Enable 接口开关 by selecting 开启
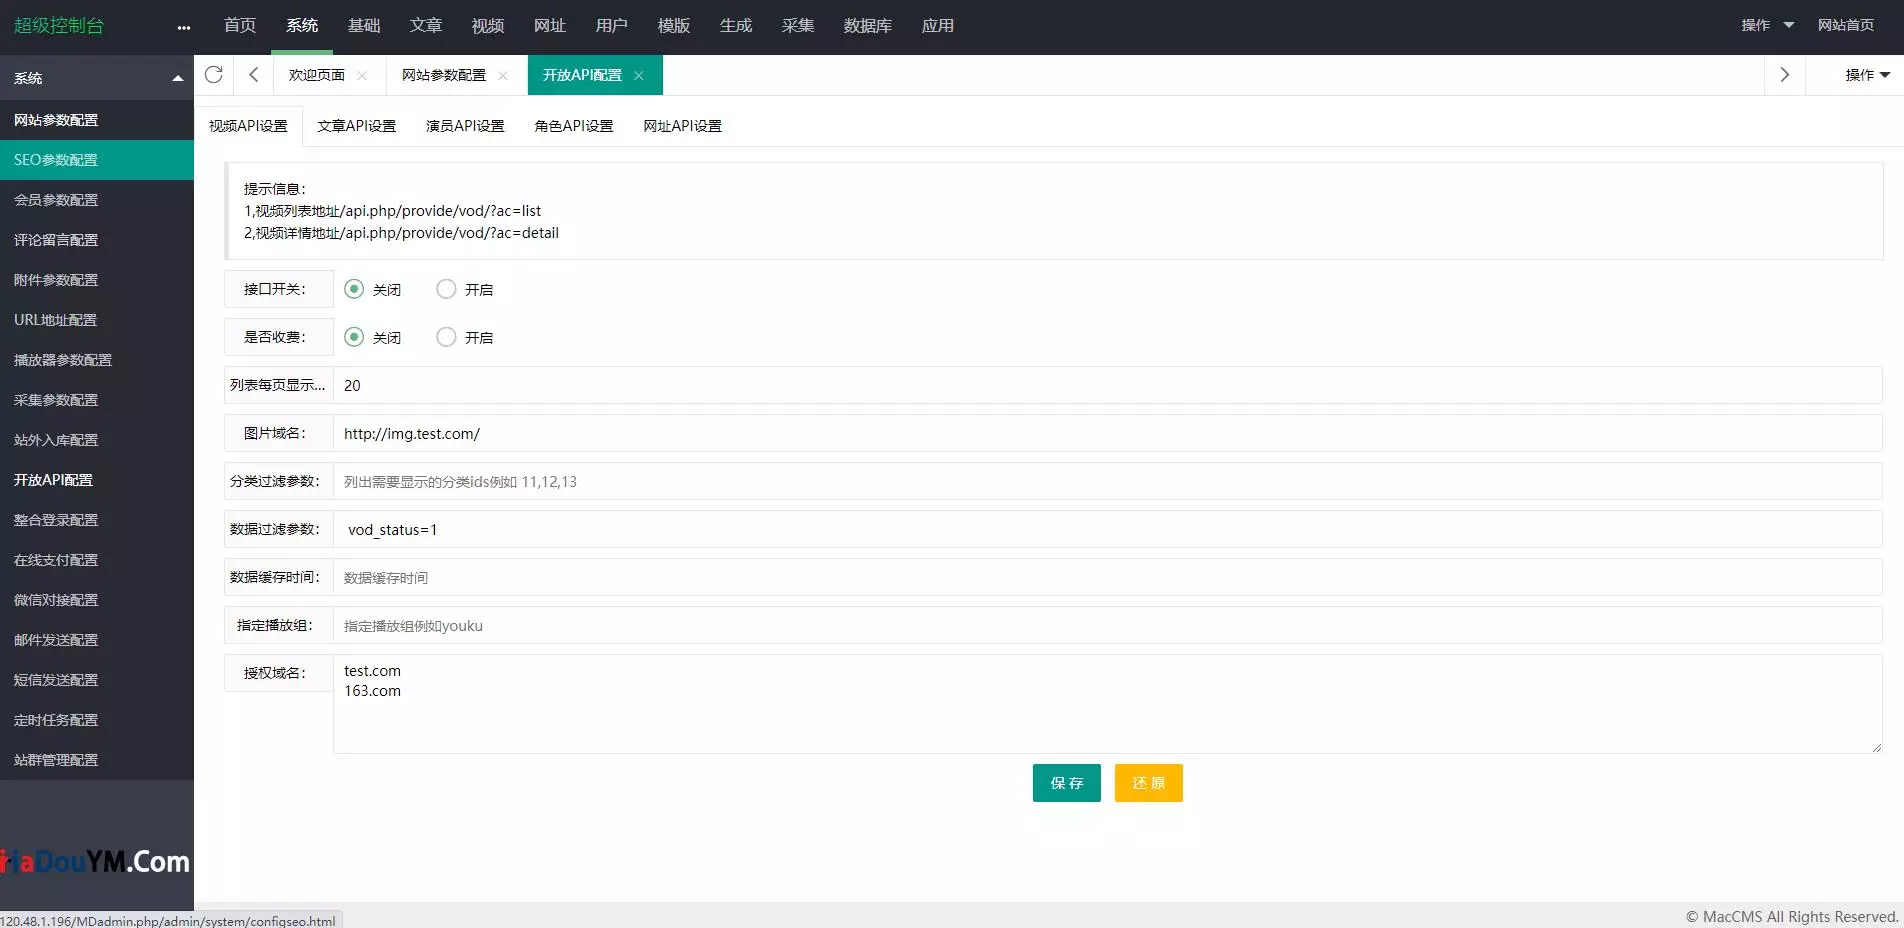 click(x=447, y=289)
